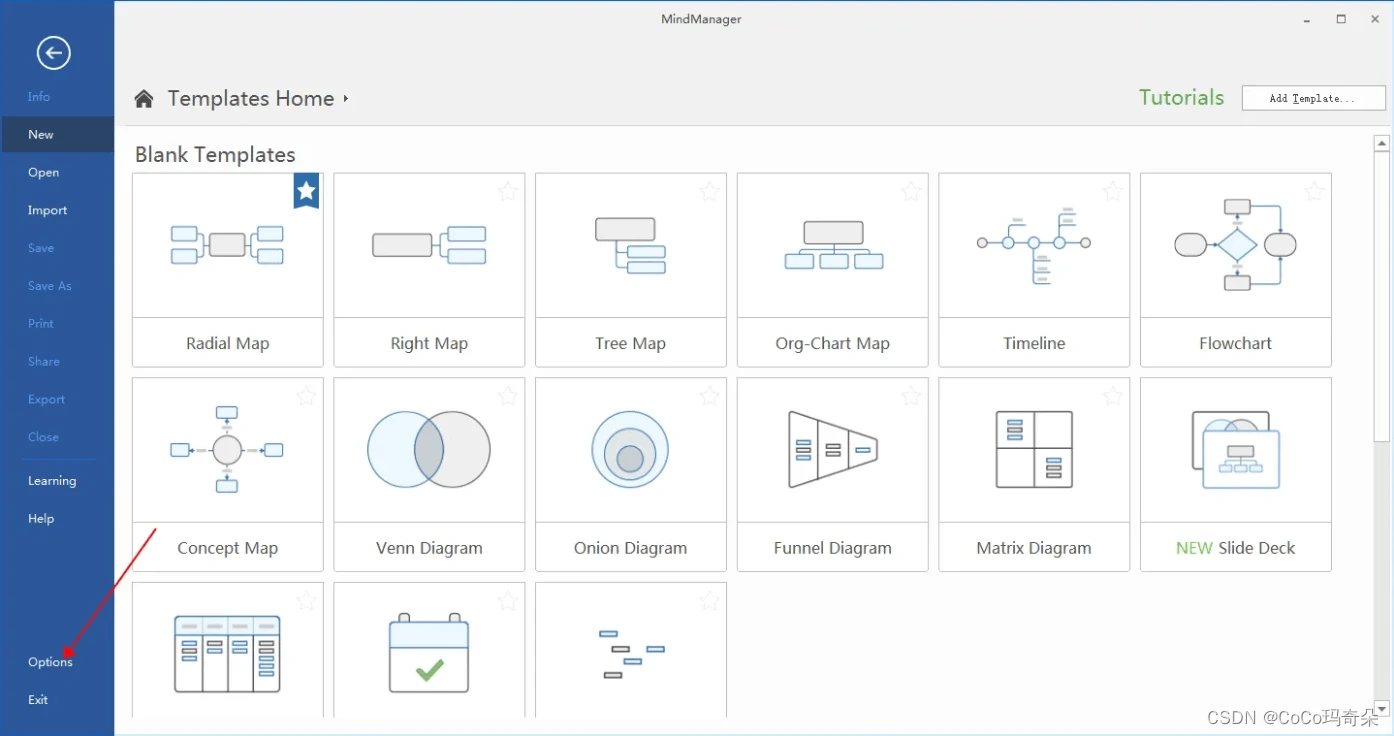Select the Venn Diagram template icon

pos(429,449)
